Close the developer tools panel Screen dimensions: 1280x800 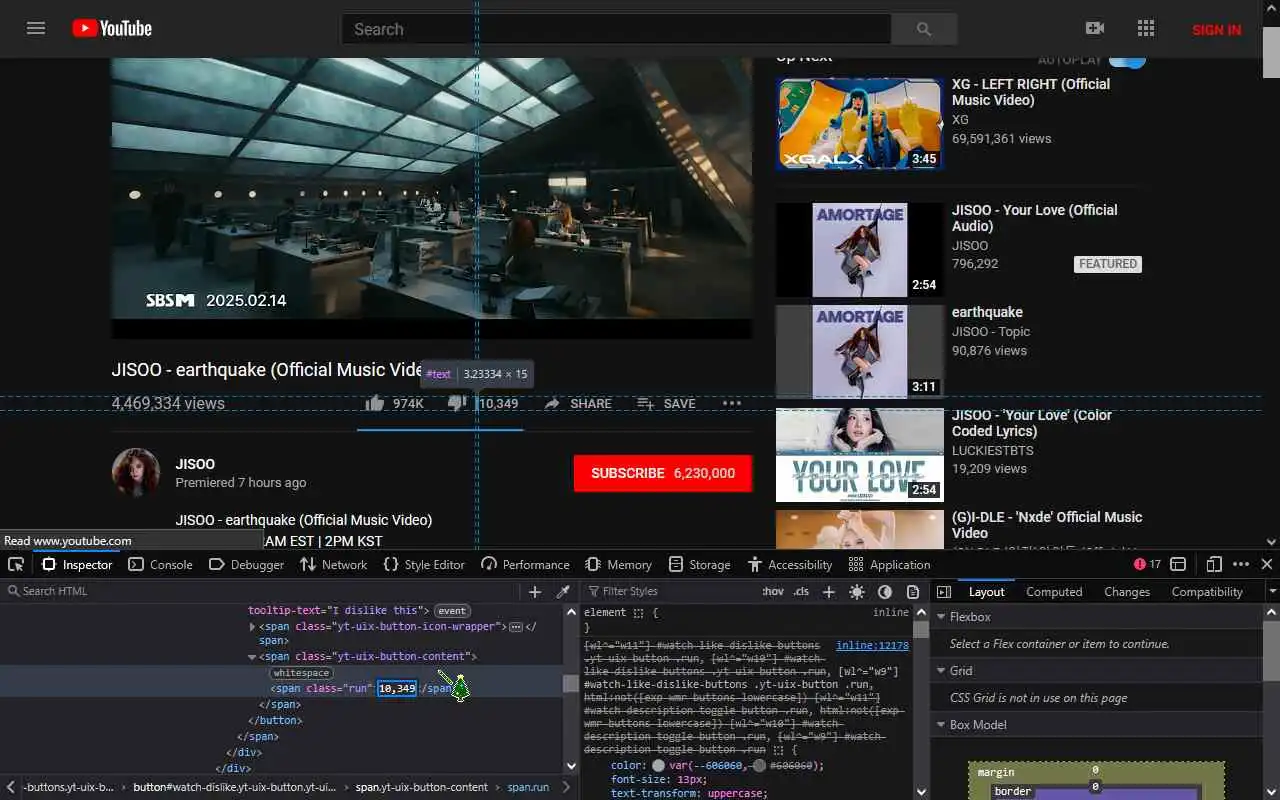pyautogui.click(x=1267, y=564)
